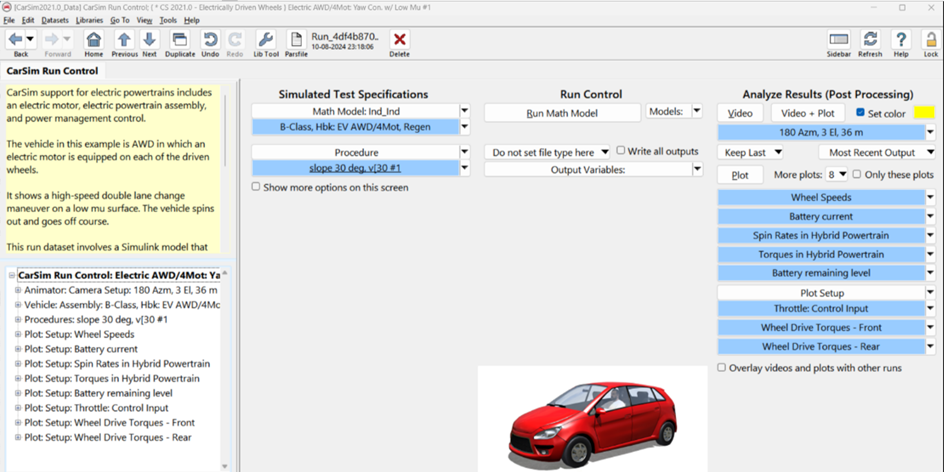Screen dimensions: 944x472
Task: Collapse the CarSim Run Control root node
Action: [12, 275]
